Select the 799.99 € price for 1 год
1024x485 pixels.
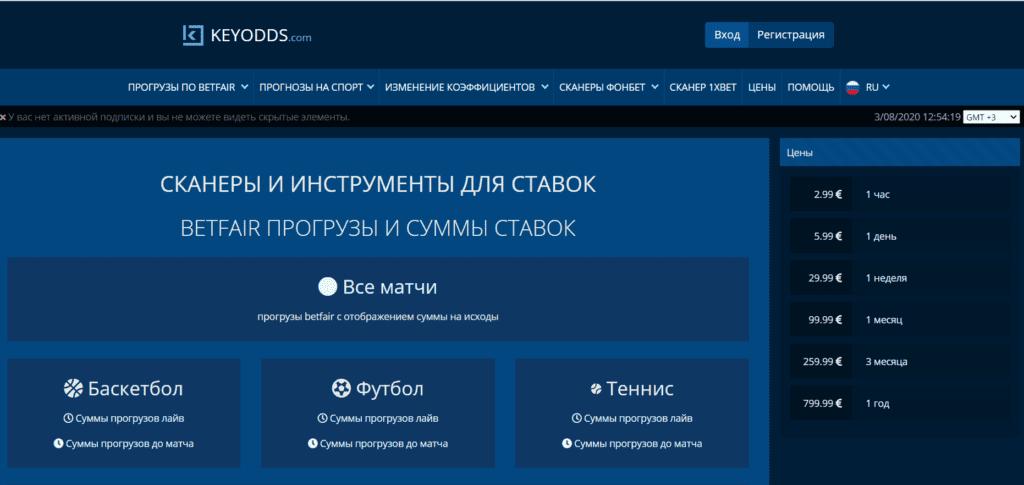point(821,403)
